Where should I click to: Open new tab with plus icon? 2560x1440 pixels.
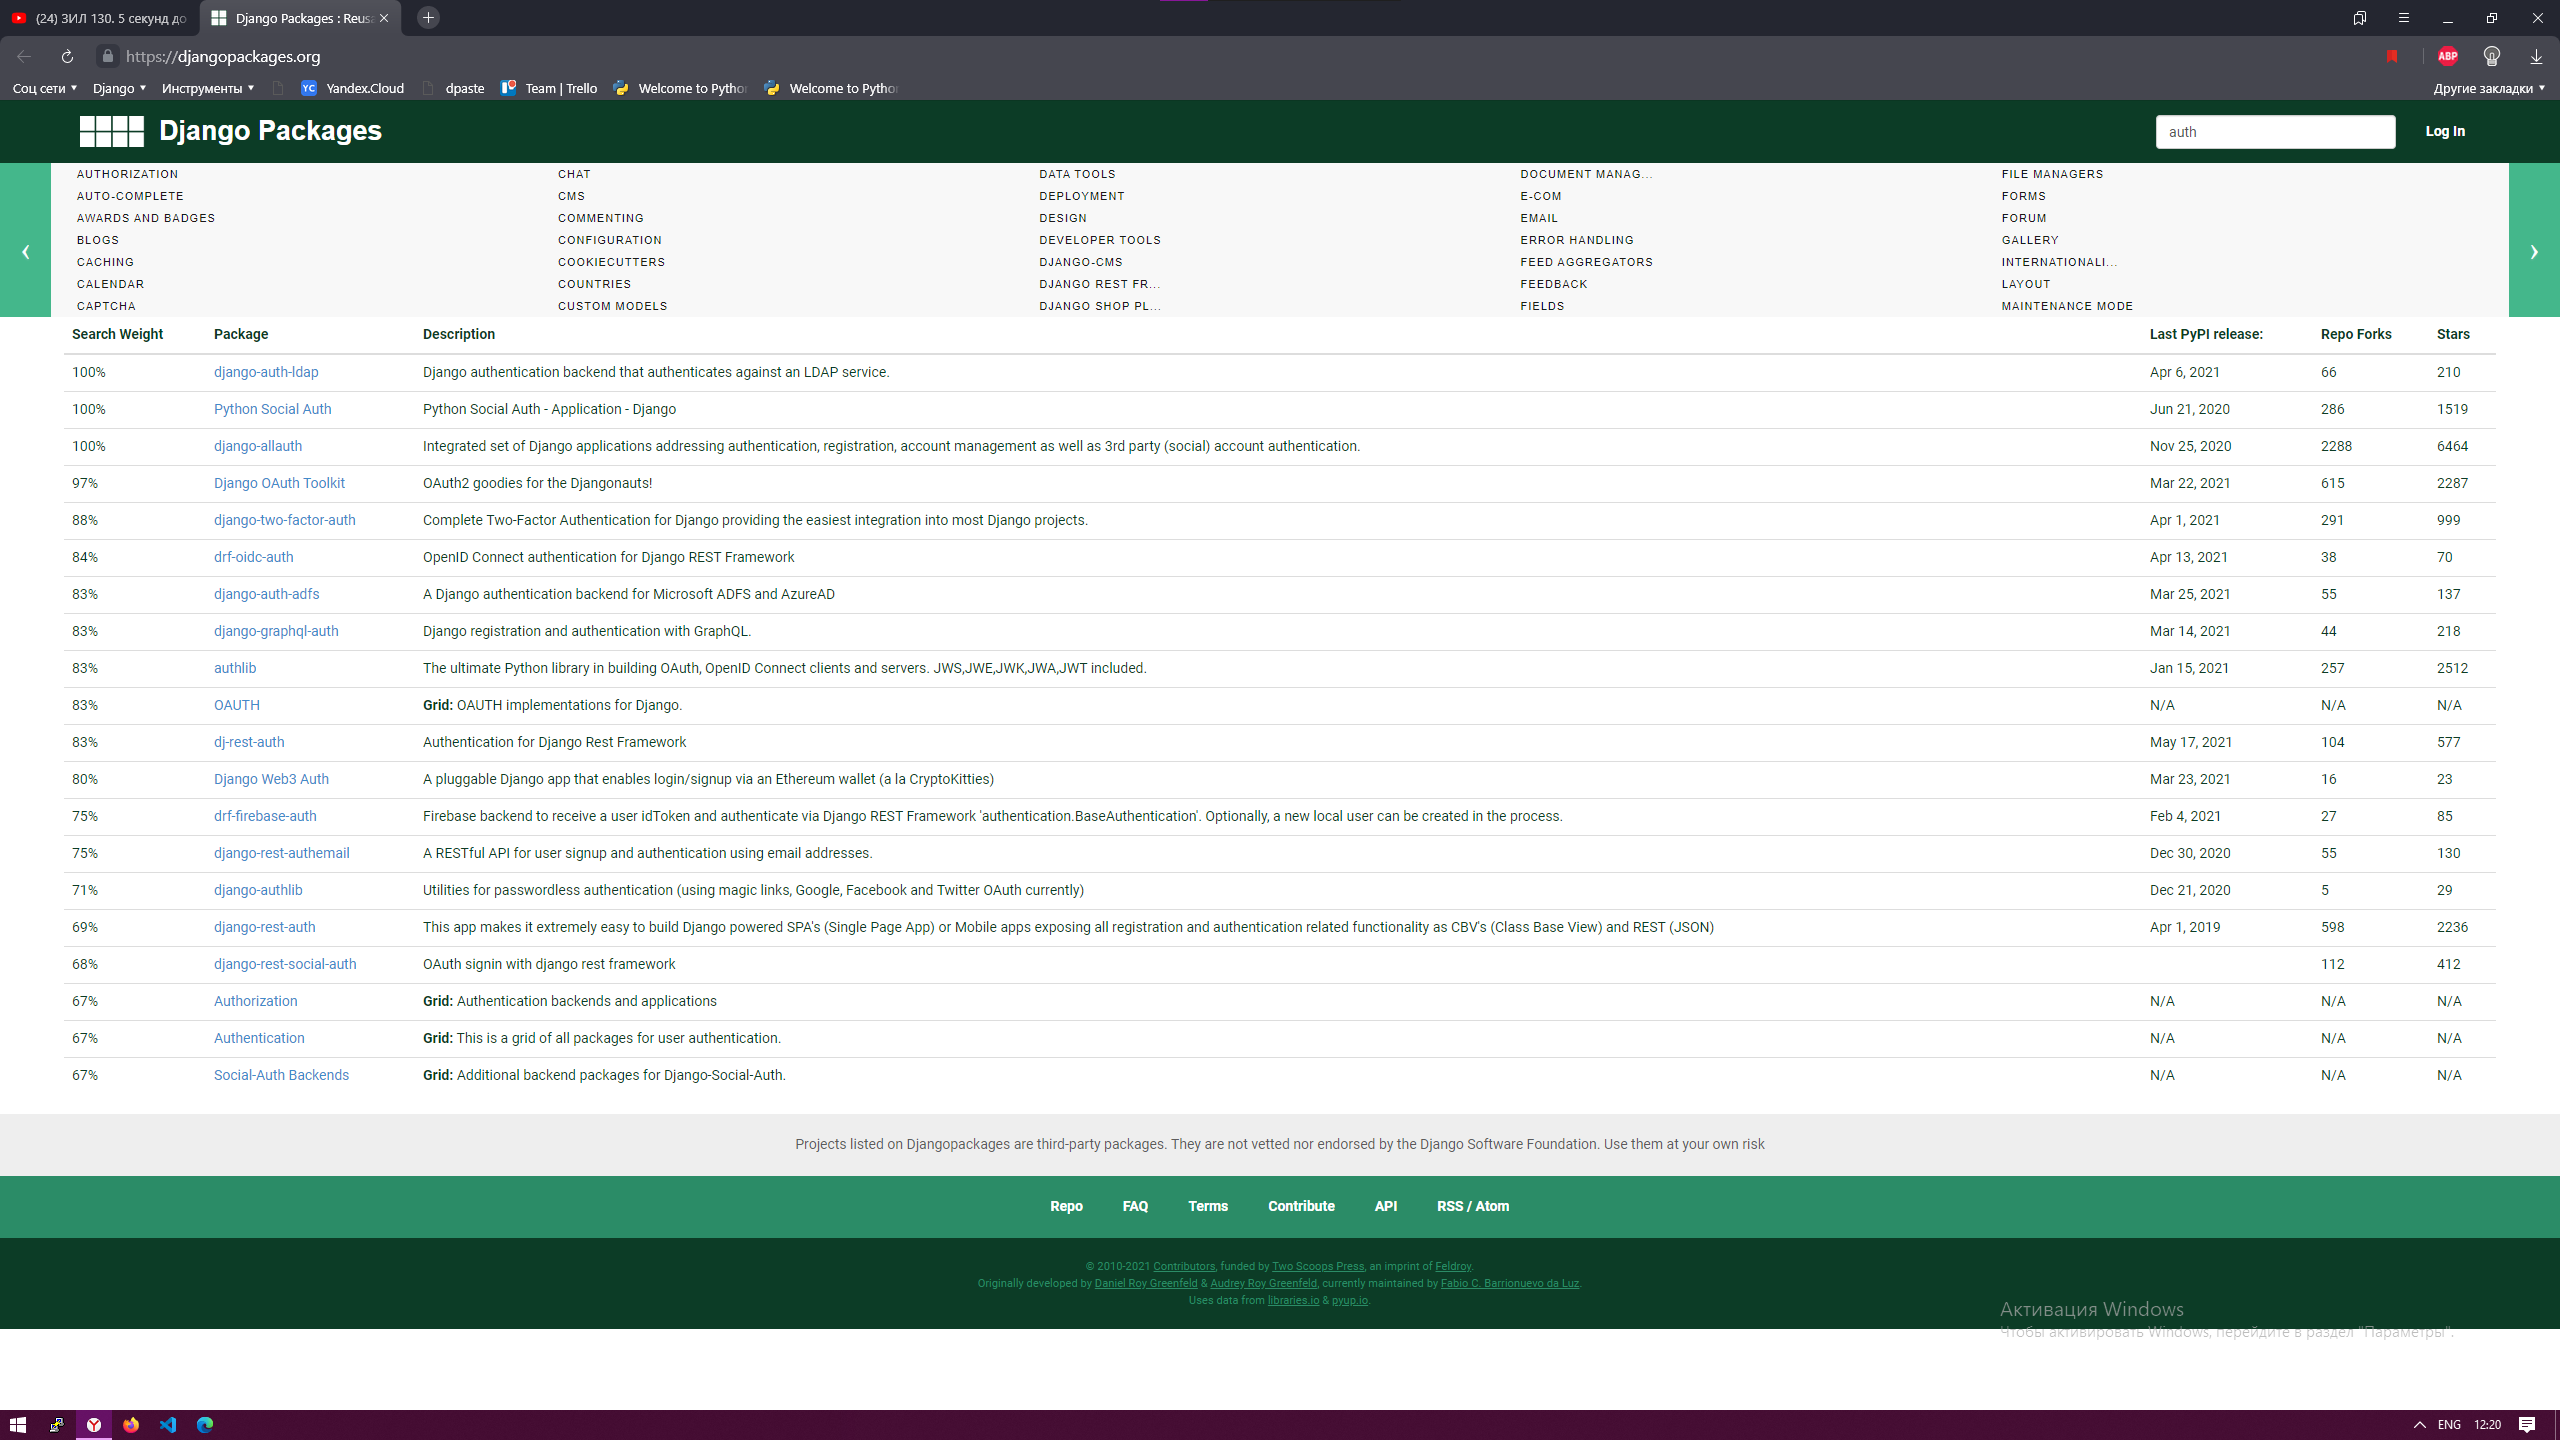pyautogui.click(x=428, y=18)
